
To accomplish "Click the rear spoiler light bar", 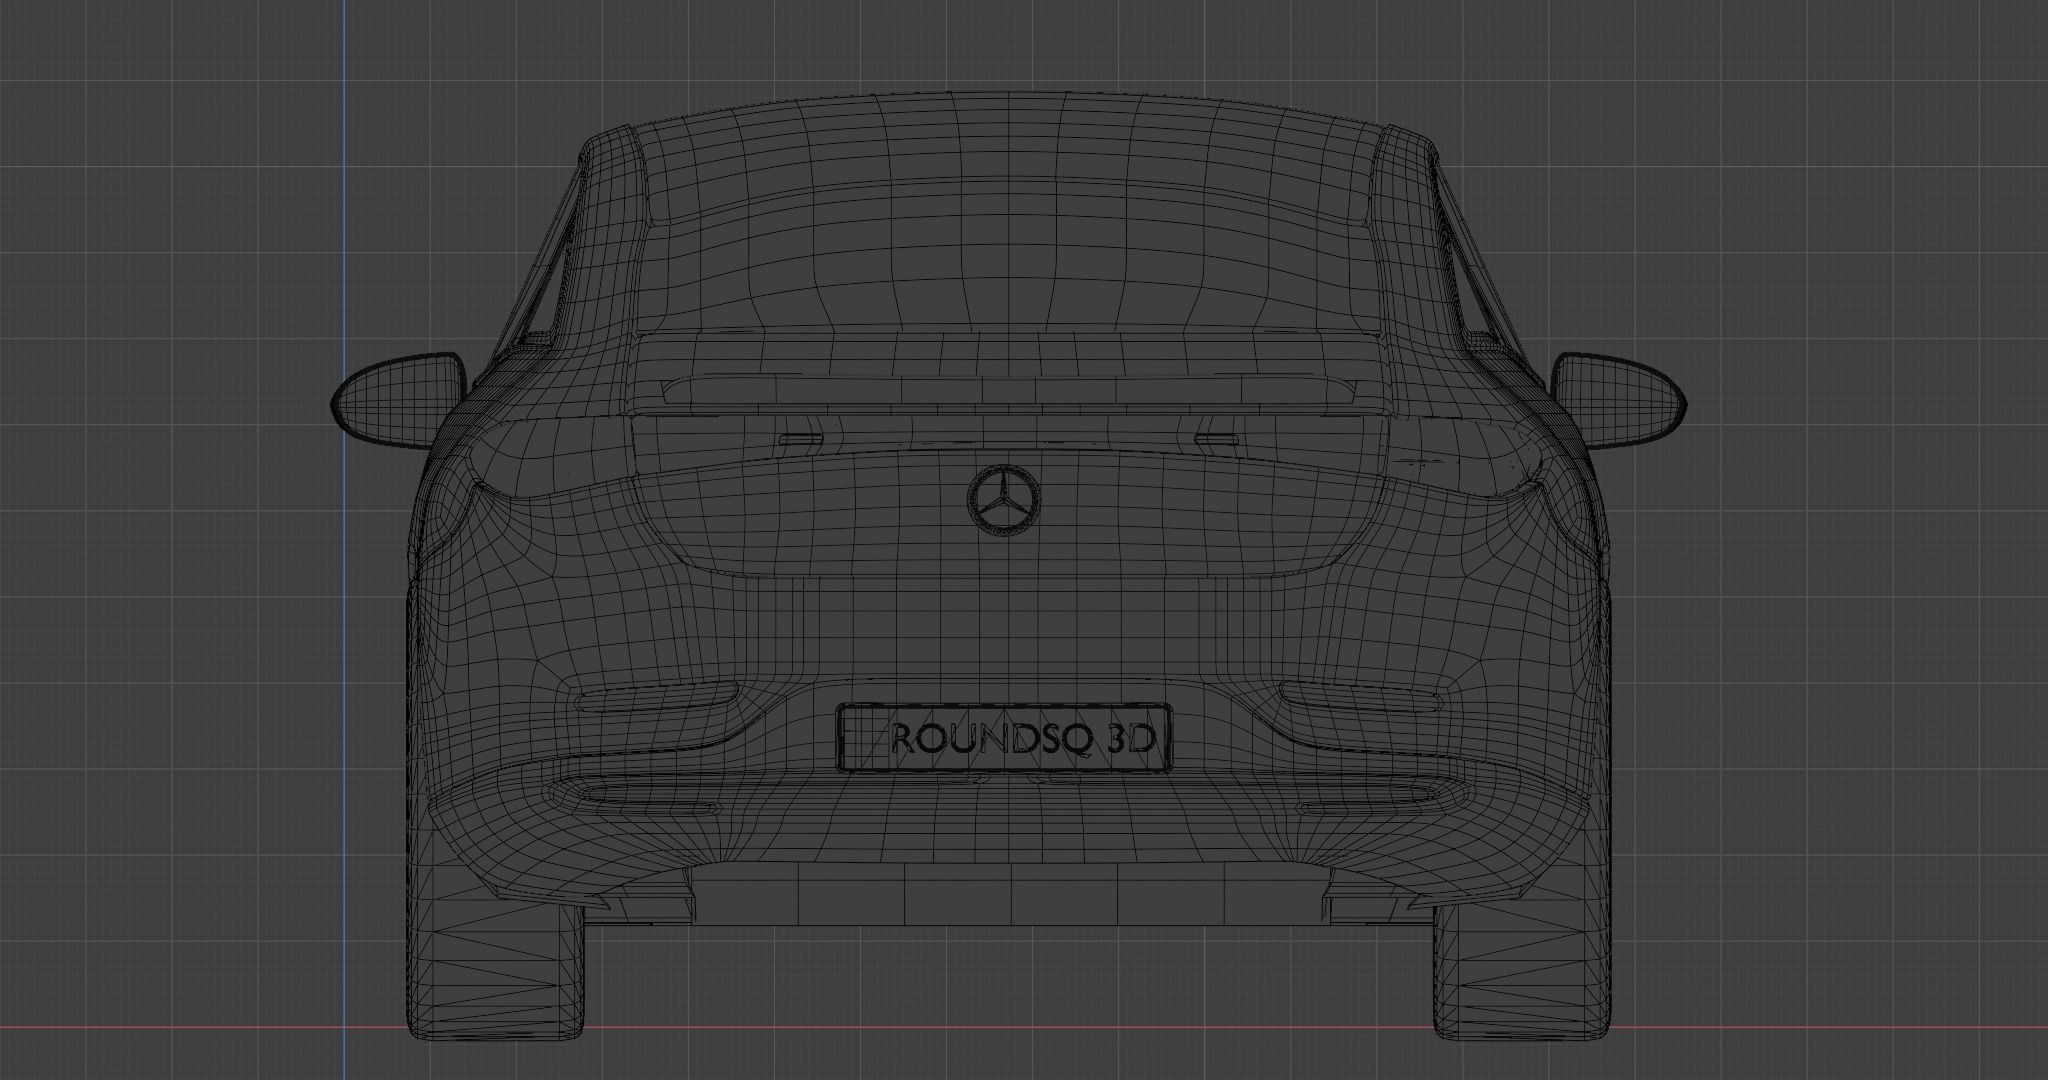I will (x=1010, y=390).
